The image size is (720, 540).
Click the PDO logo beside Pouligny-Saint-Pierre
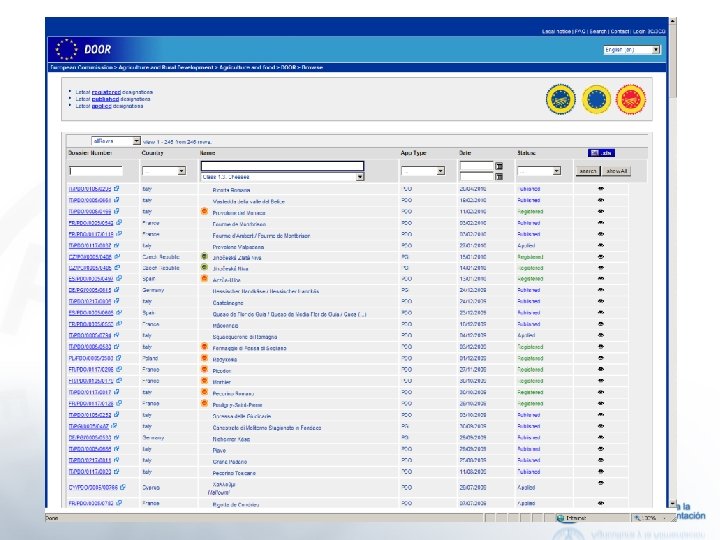pos(204,403)
